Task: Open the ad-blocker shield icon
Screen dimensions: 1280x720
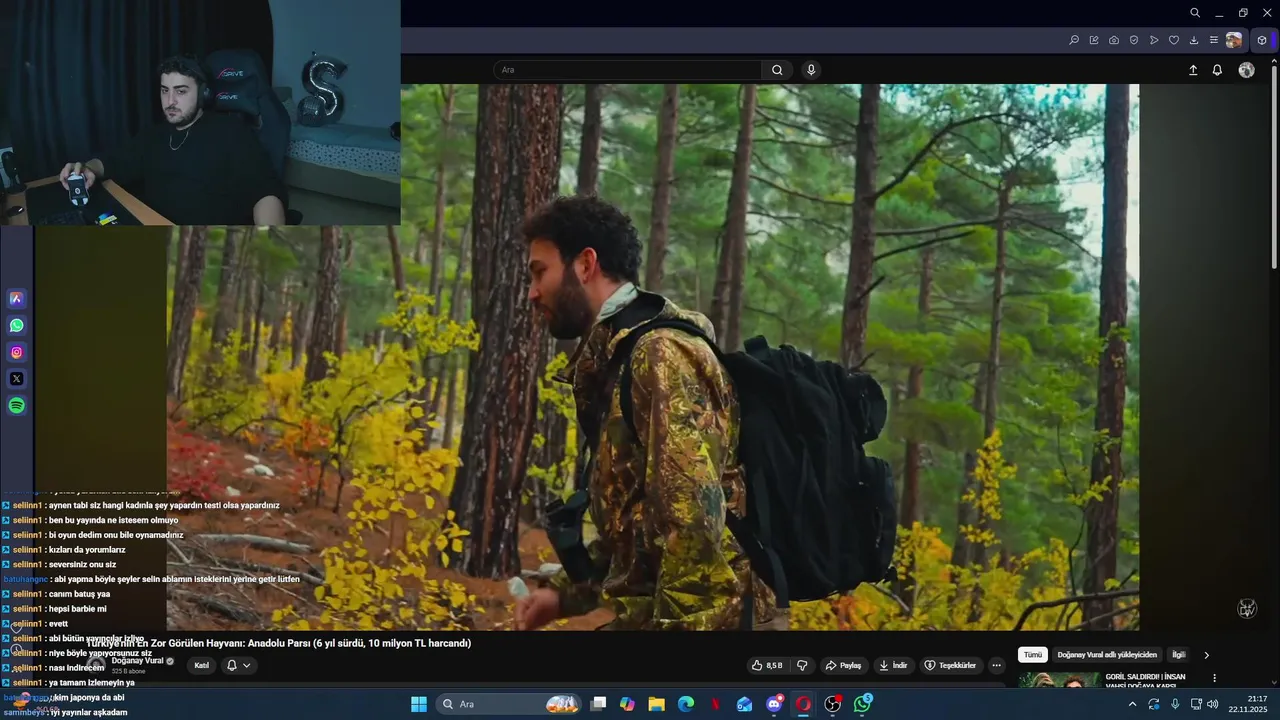Action: (1134, 40)
